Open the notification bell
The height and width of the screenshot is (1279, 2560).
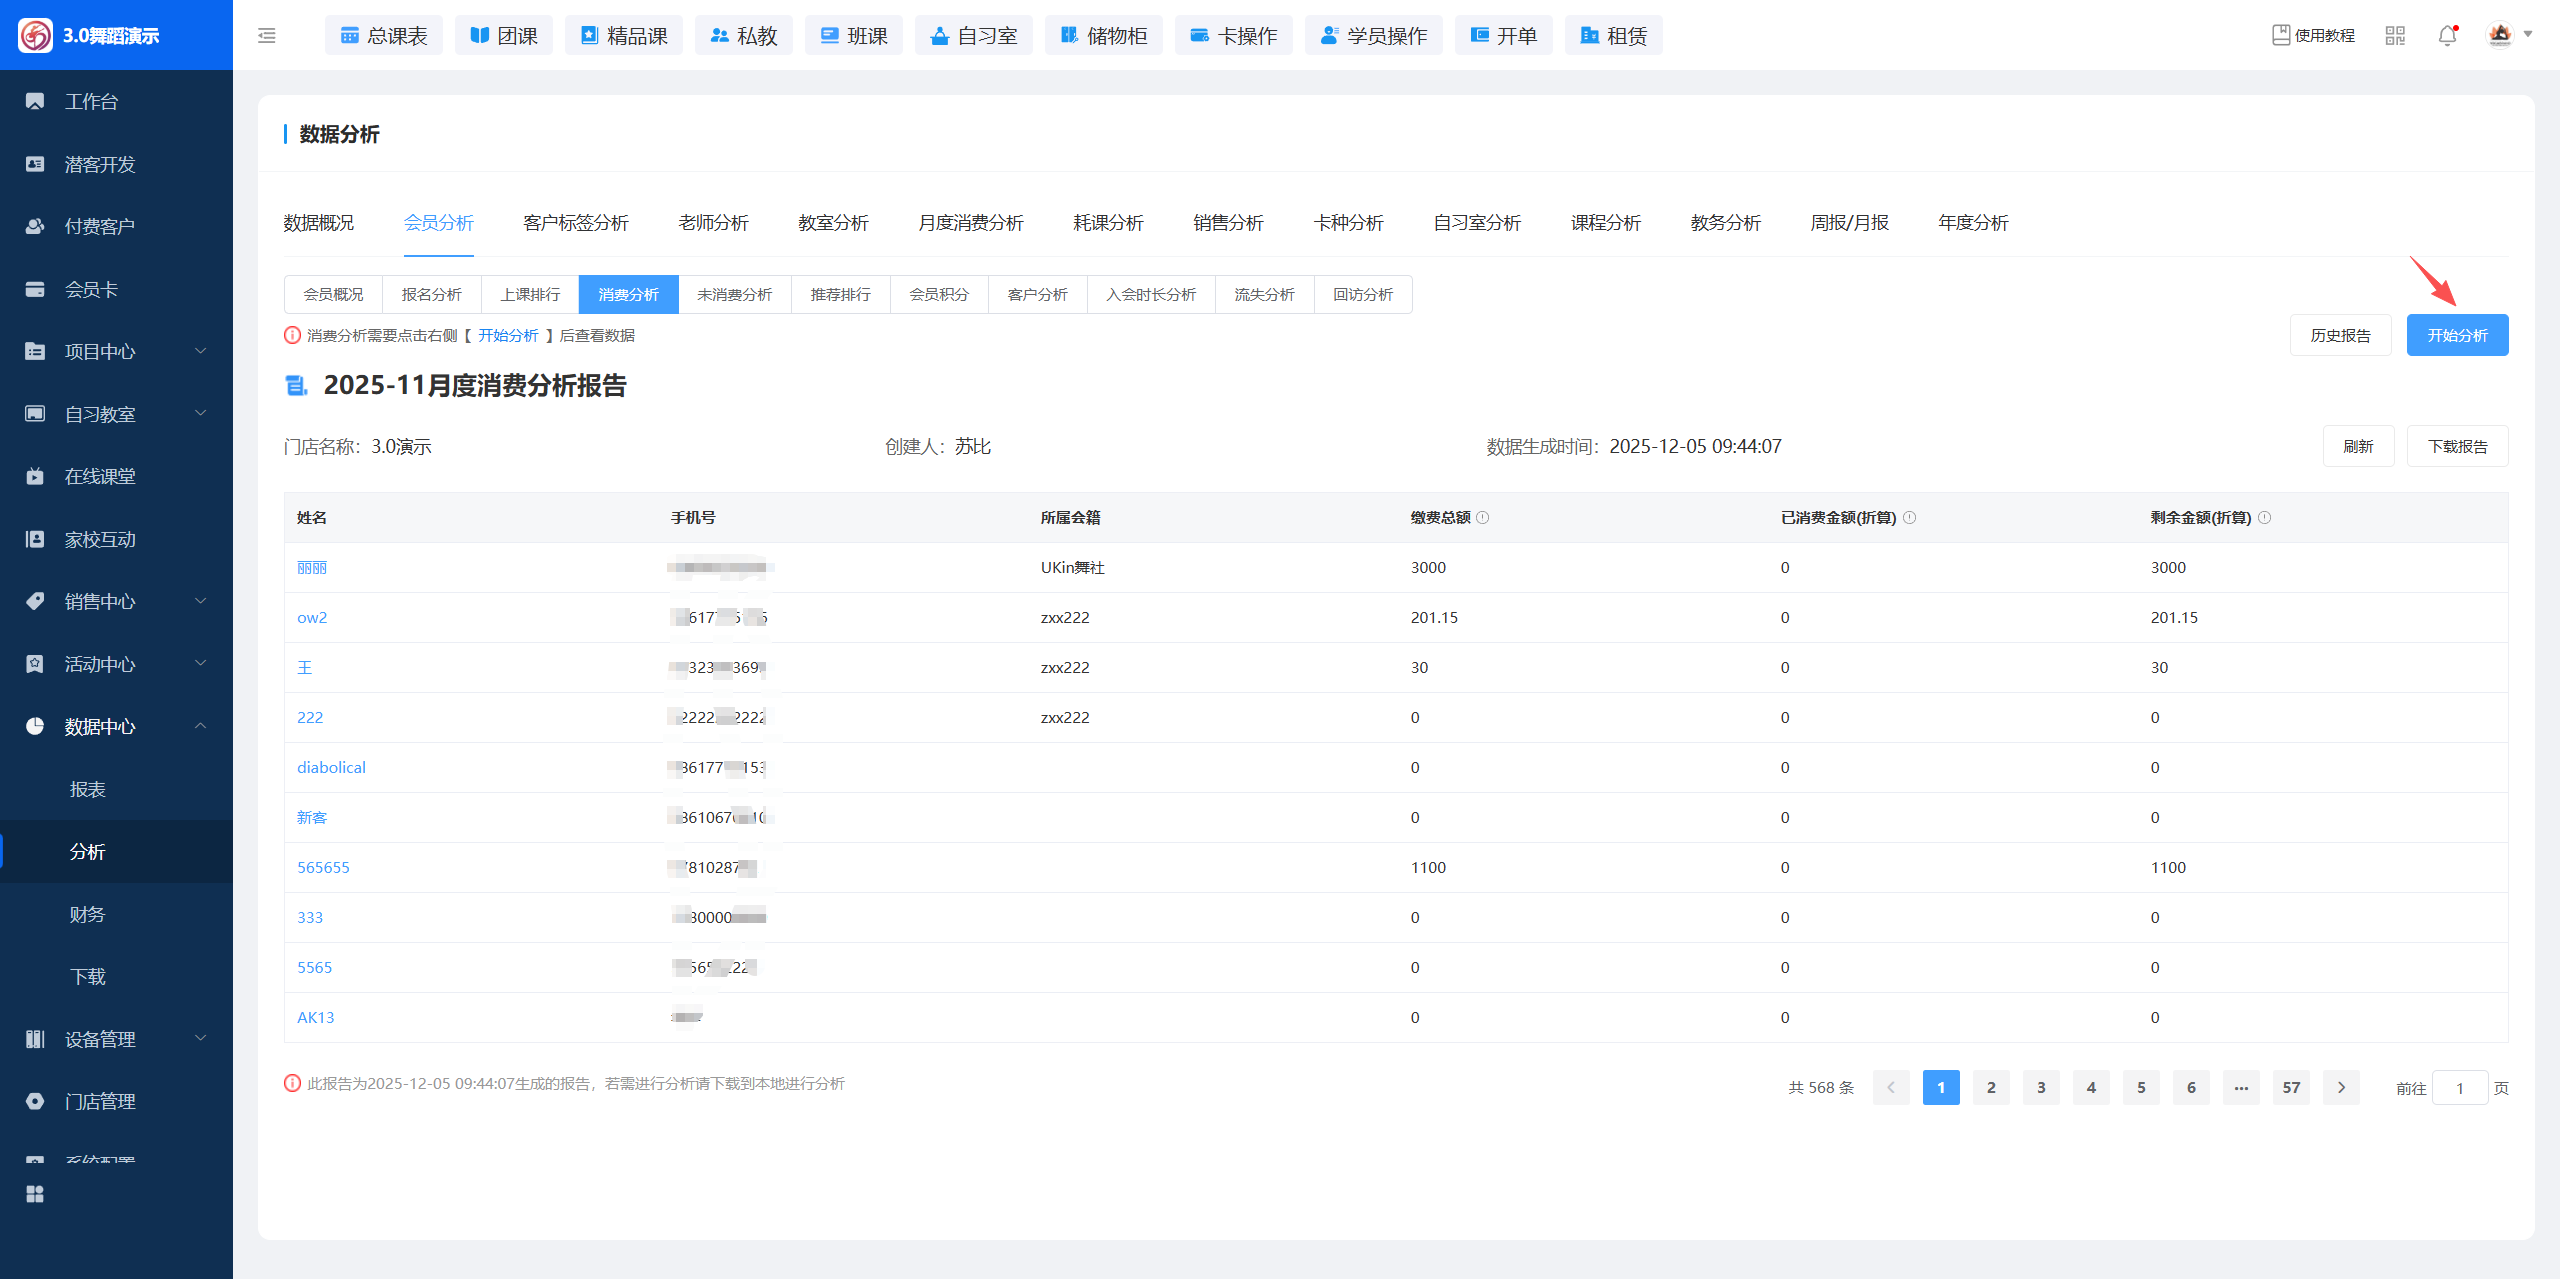coord(2447,36)
